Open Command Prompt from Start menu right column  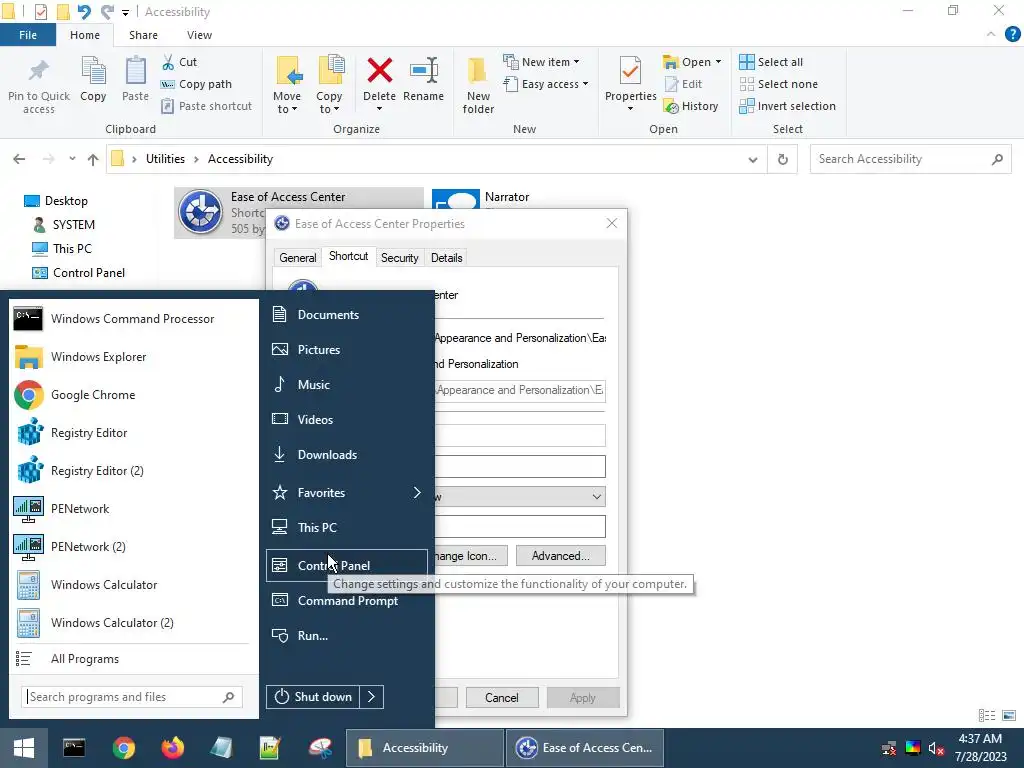(x=347, y=600)
